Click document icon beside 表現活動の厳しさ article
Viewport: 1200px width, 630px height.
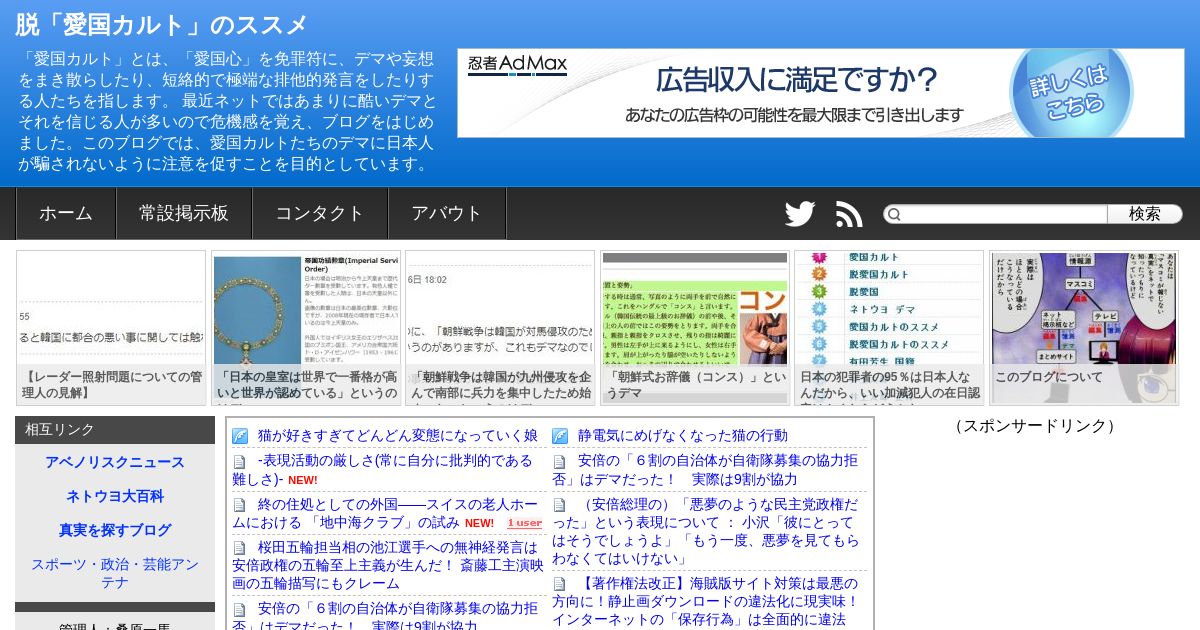point(240,462)
